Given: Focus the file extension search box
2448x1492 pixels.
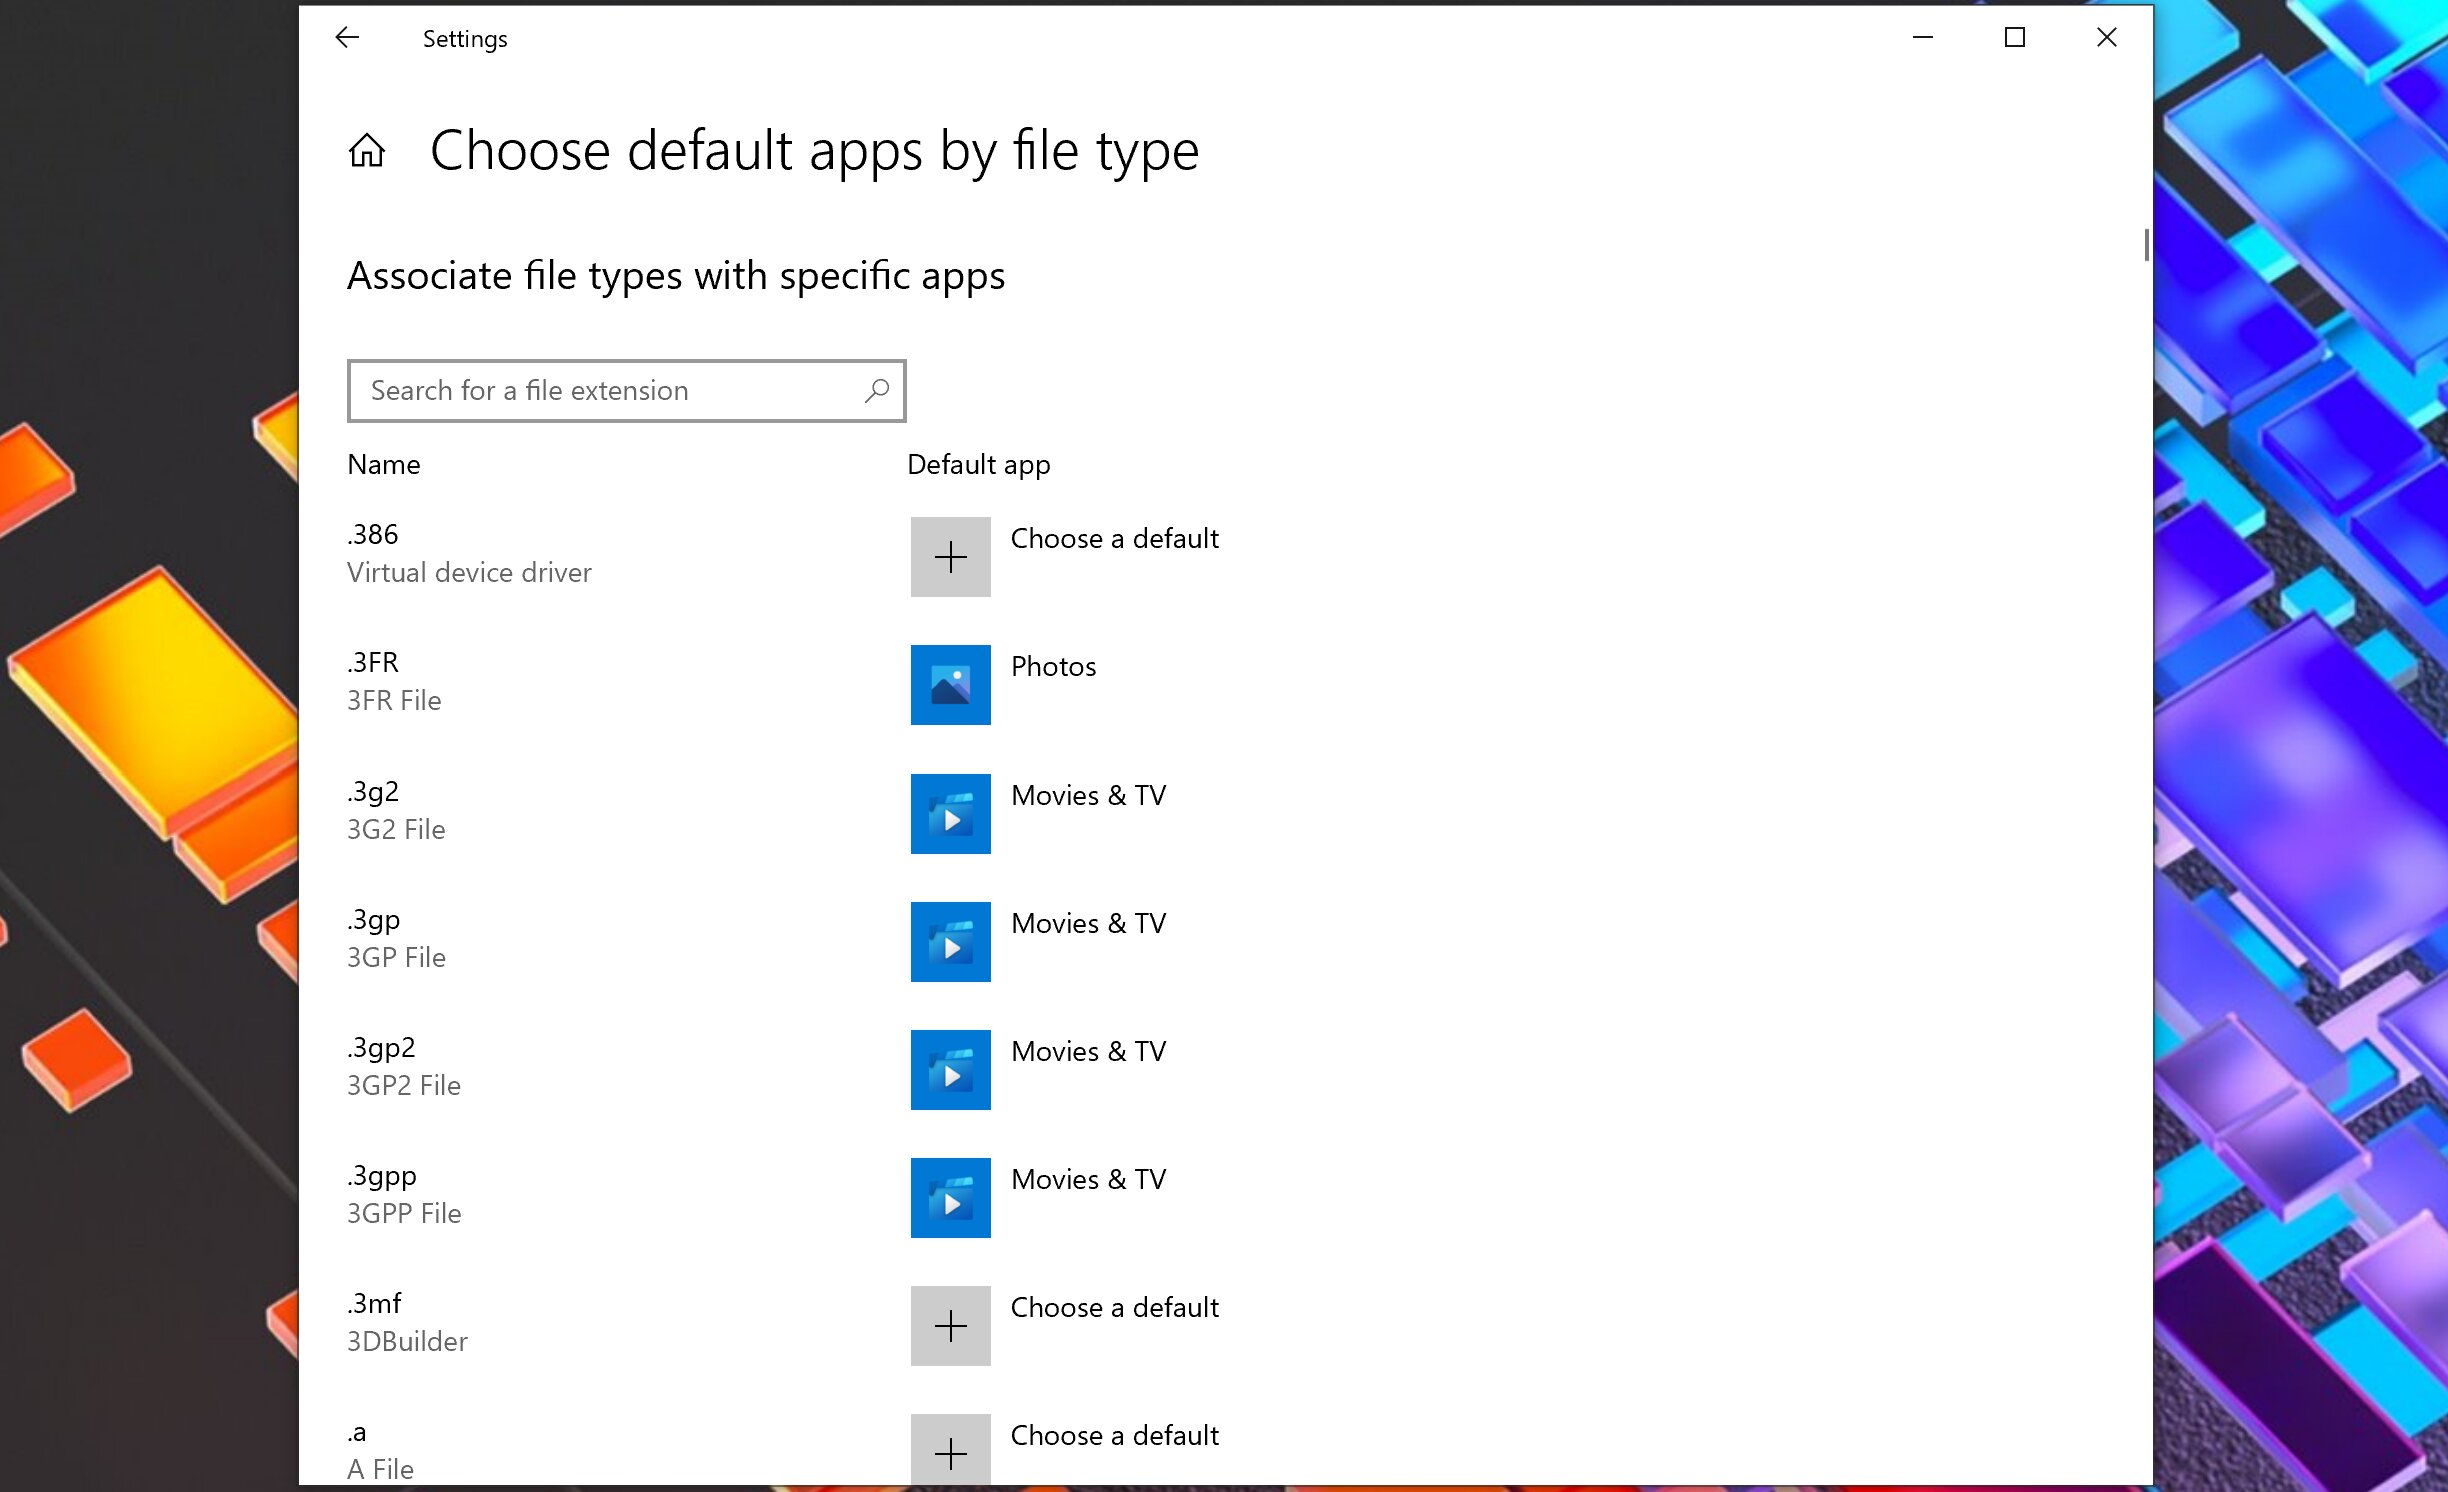Looking at the screenshot, I should (x=626, y=390).
